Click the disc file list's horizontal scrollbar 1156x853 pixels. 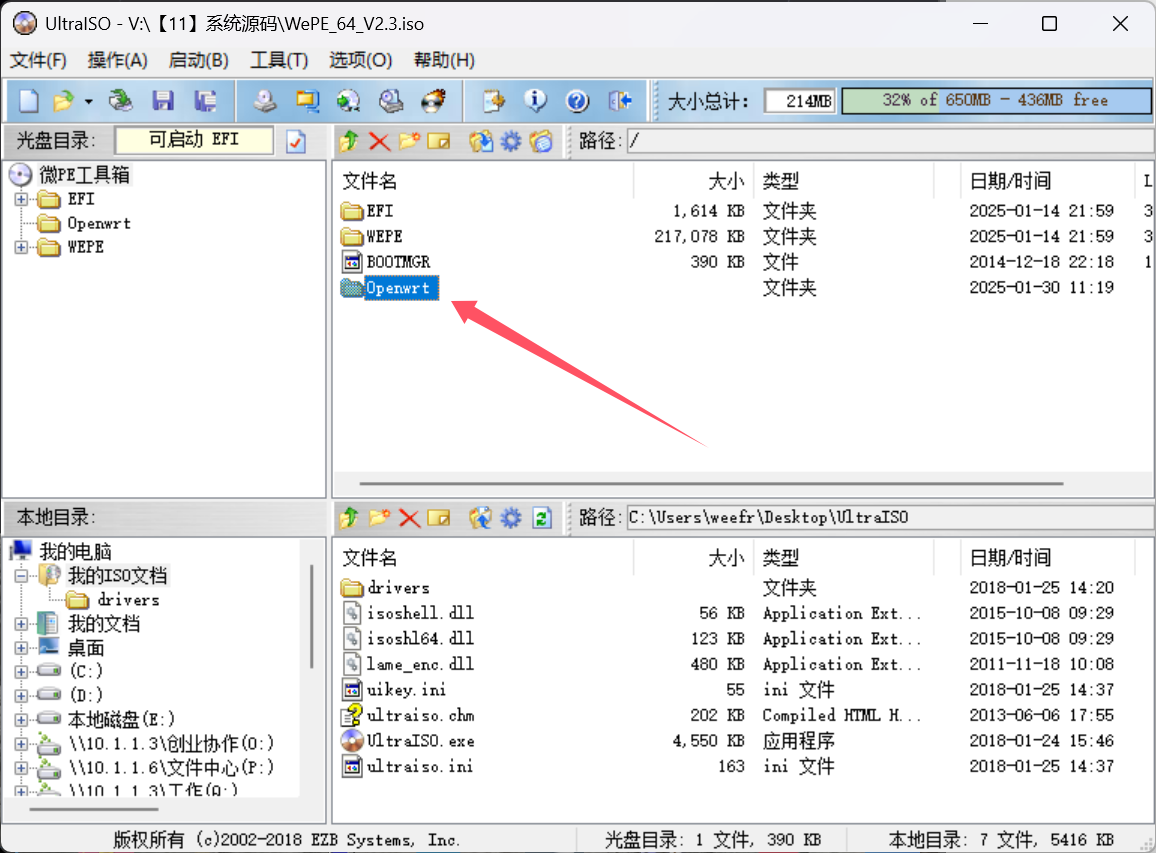coord(711,484)
